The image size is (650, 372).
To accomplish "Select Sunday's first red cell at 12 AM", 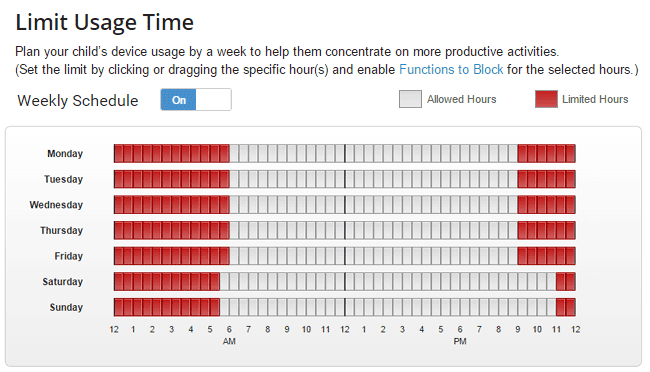I will click(x=119, y=307).
